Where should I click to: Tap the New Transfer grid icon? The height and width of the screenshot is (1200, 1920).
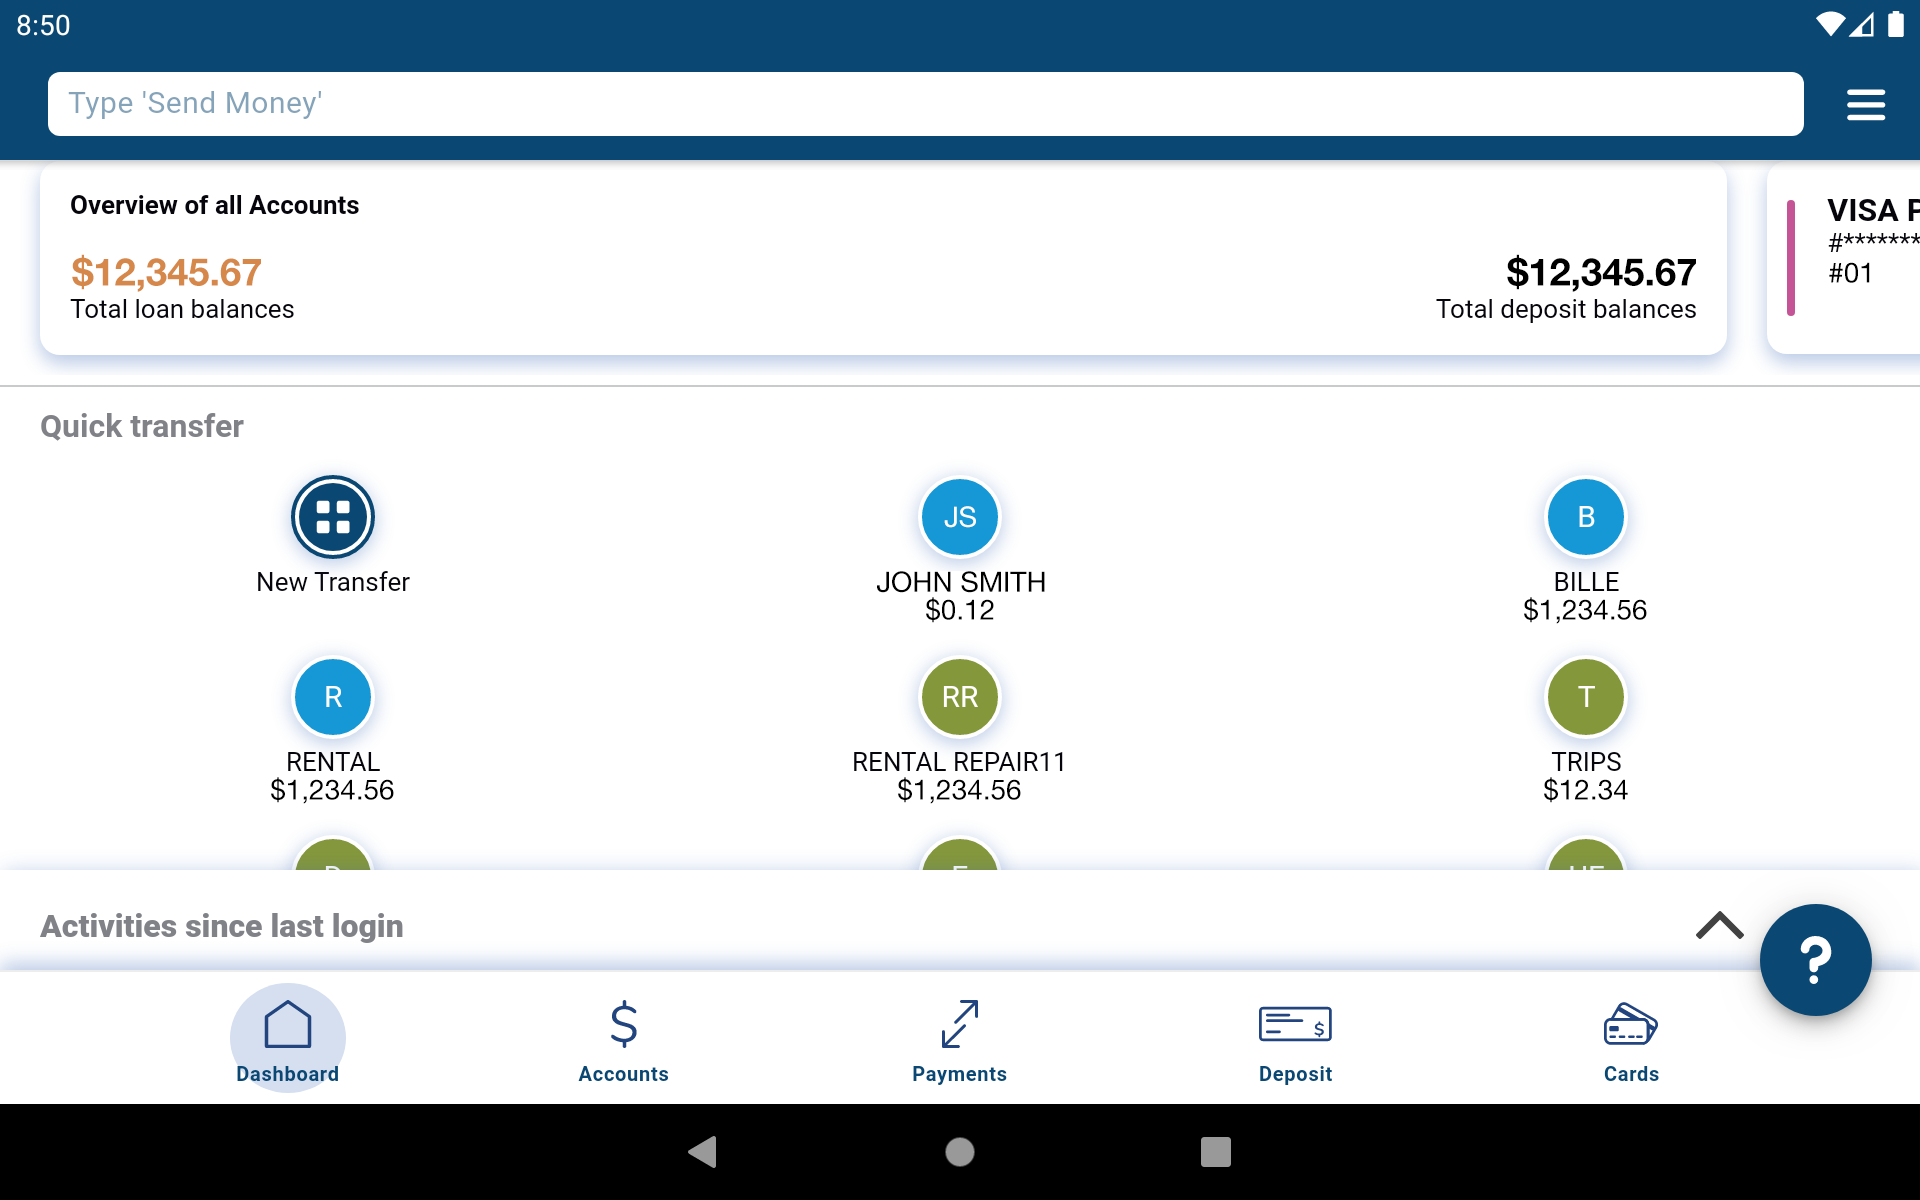point(333,517)
